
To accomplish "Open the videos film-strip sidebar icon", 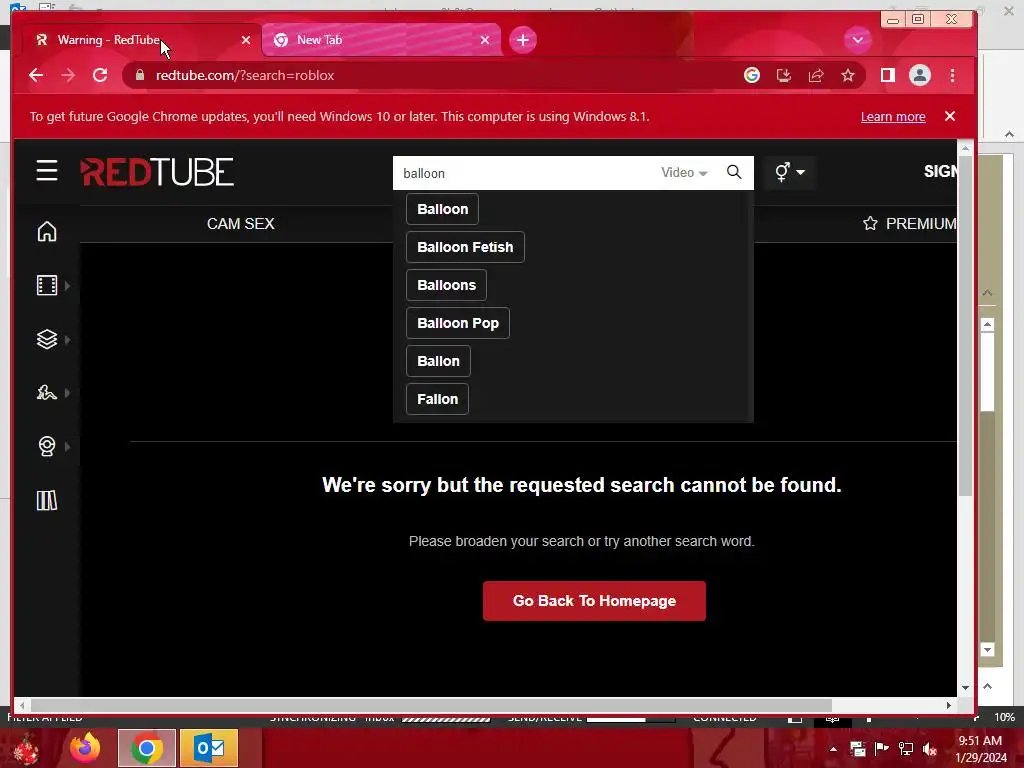I will click(x=46, y=285).
